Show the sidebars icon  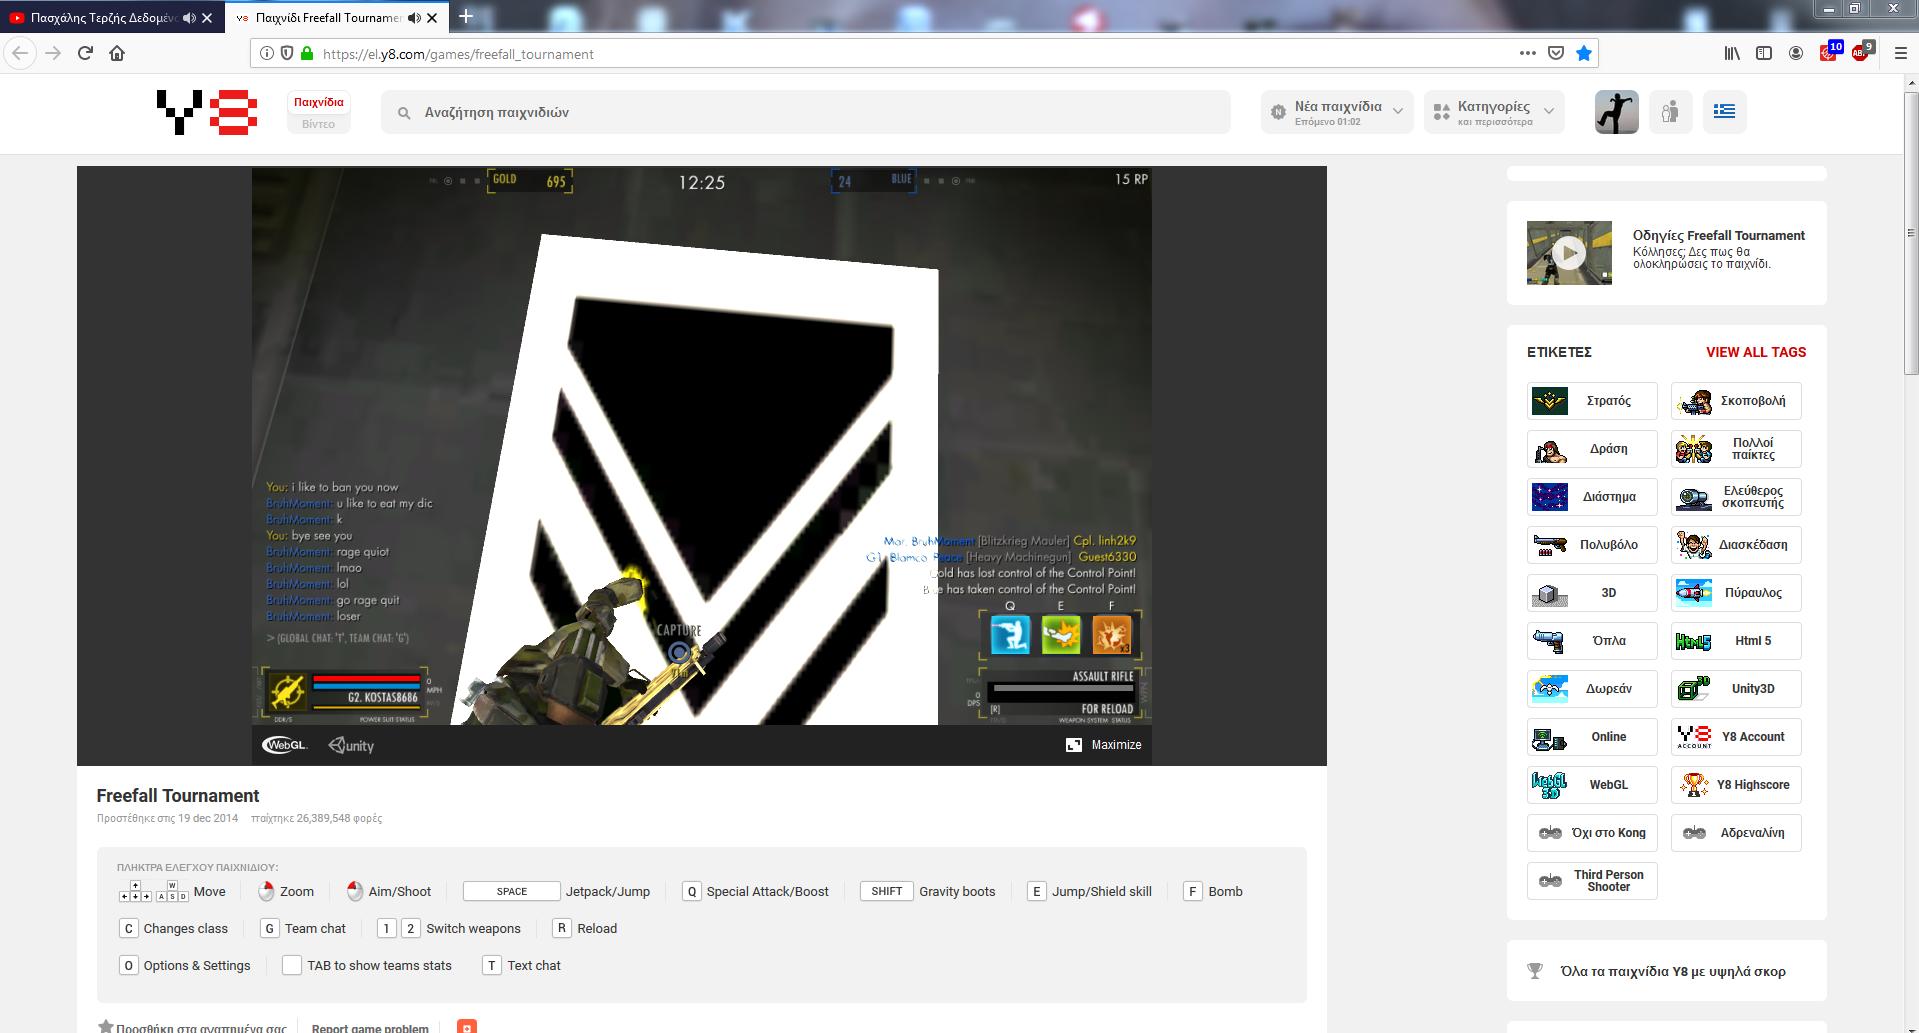coord(1764,53)
